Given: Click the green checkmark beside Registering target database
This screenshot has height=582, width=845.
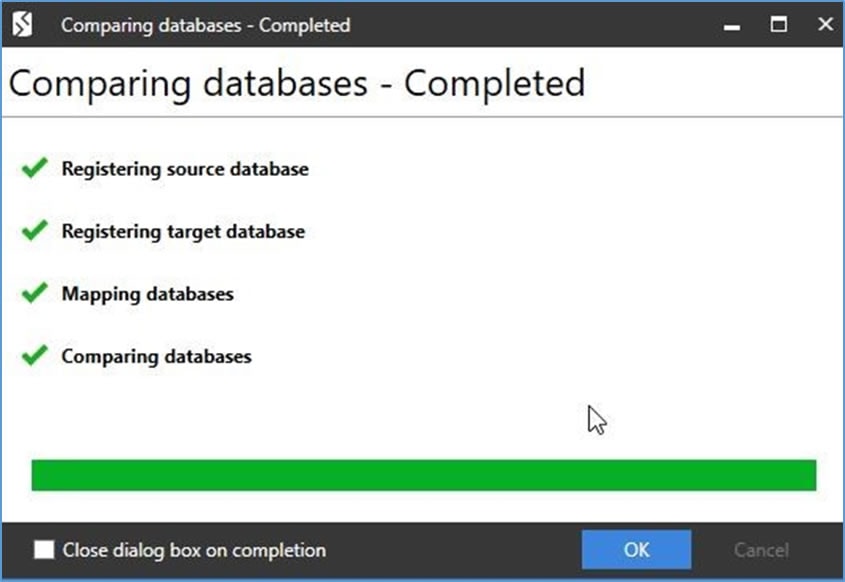Looking at the screenshot, I should coord(34,231).
